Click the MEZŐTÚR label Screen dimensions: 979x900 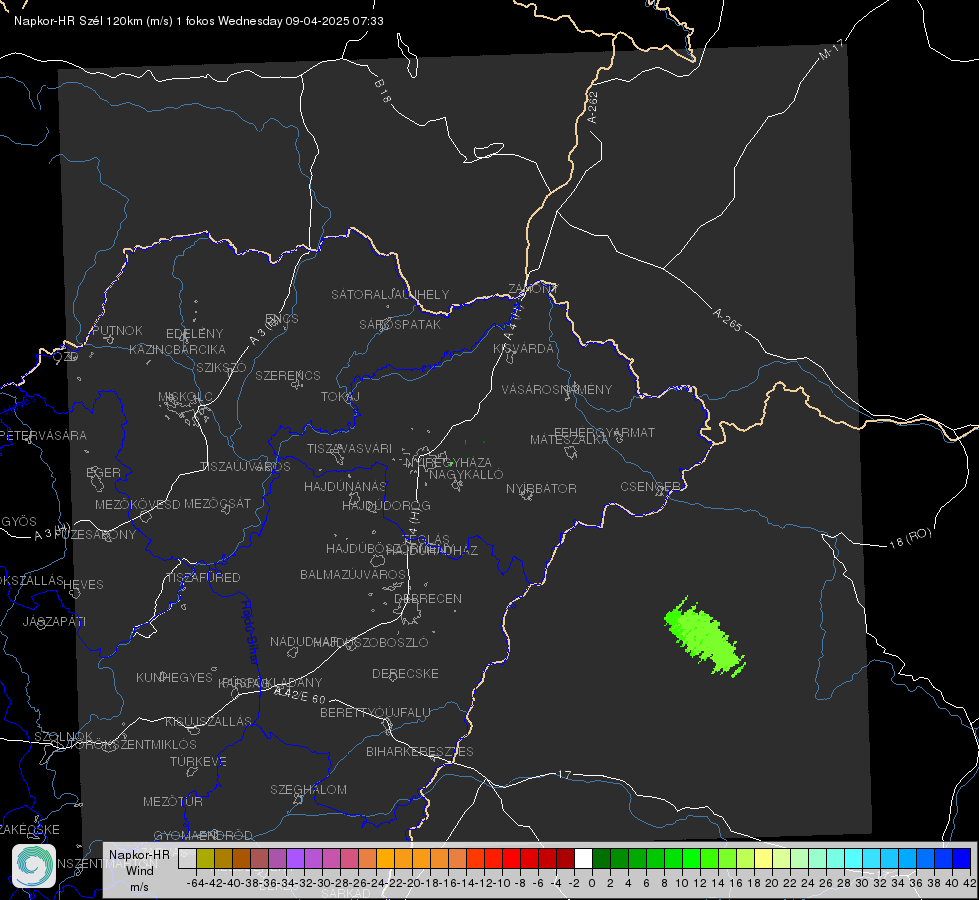click(173, 801)
